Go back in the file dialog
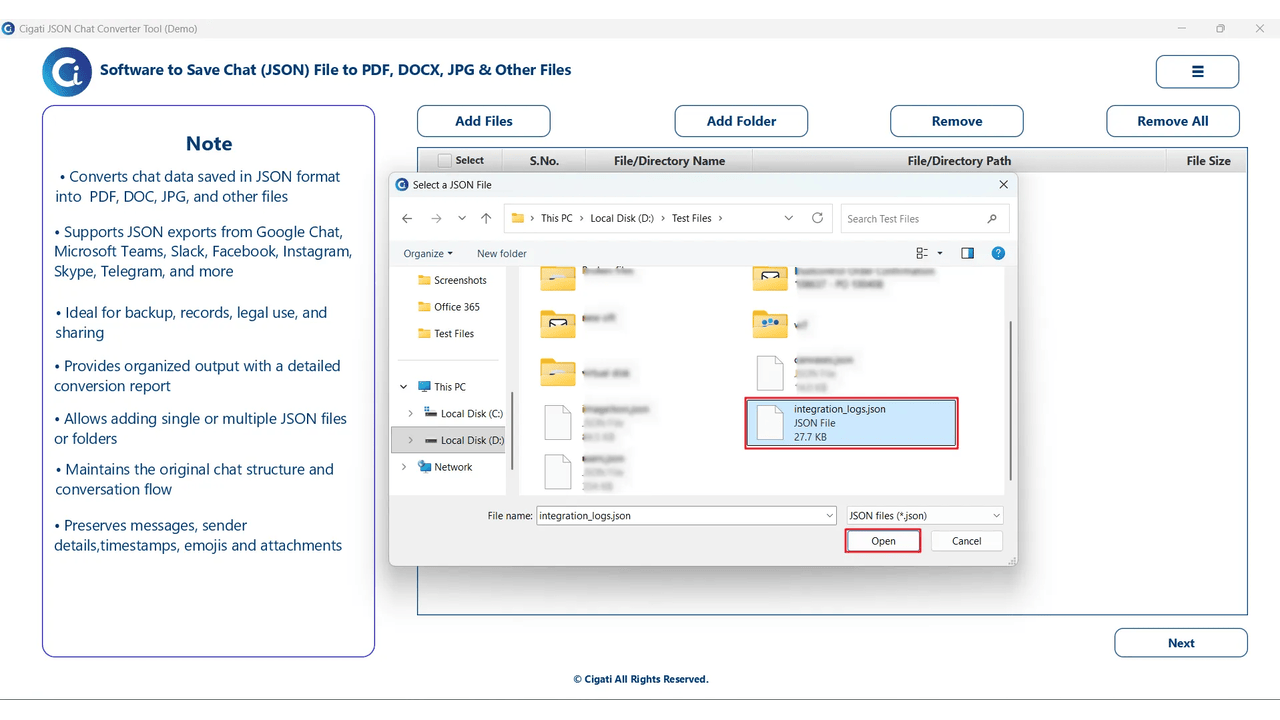Viewport: 1280px width, 720px height. click(407, 218)
